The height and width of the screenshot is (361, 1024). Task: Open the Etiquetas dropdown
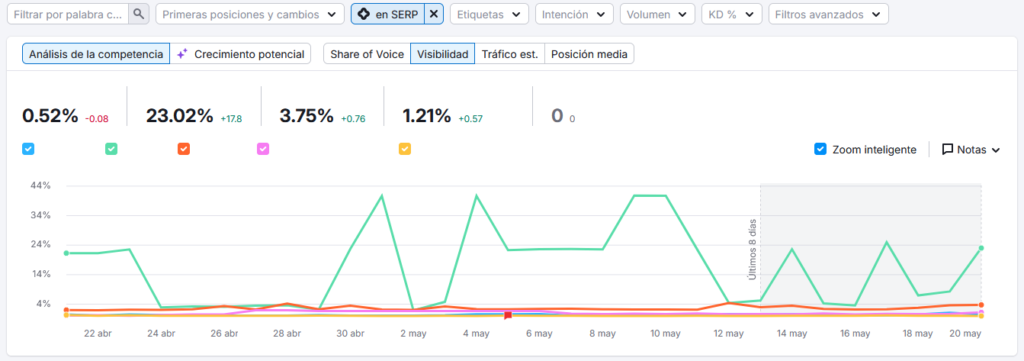click(x=490, y=14)
